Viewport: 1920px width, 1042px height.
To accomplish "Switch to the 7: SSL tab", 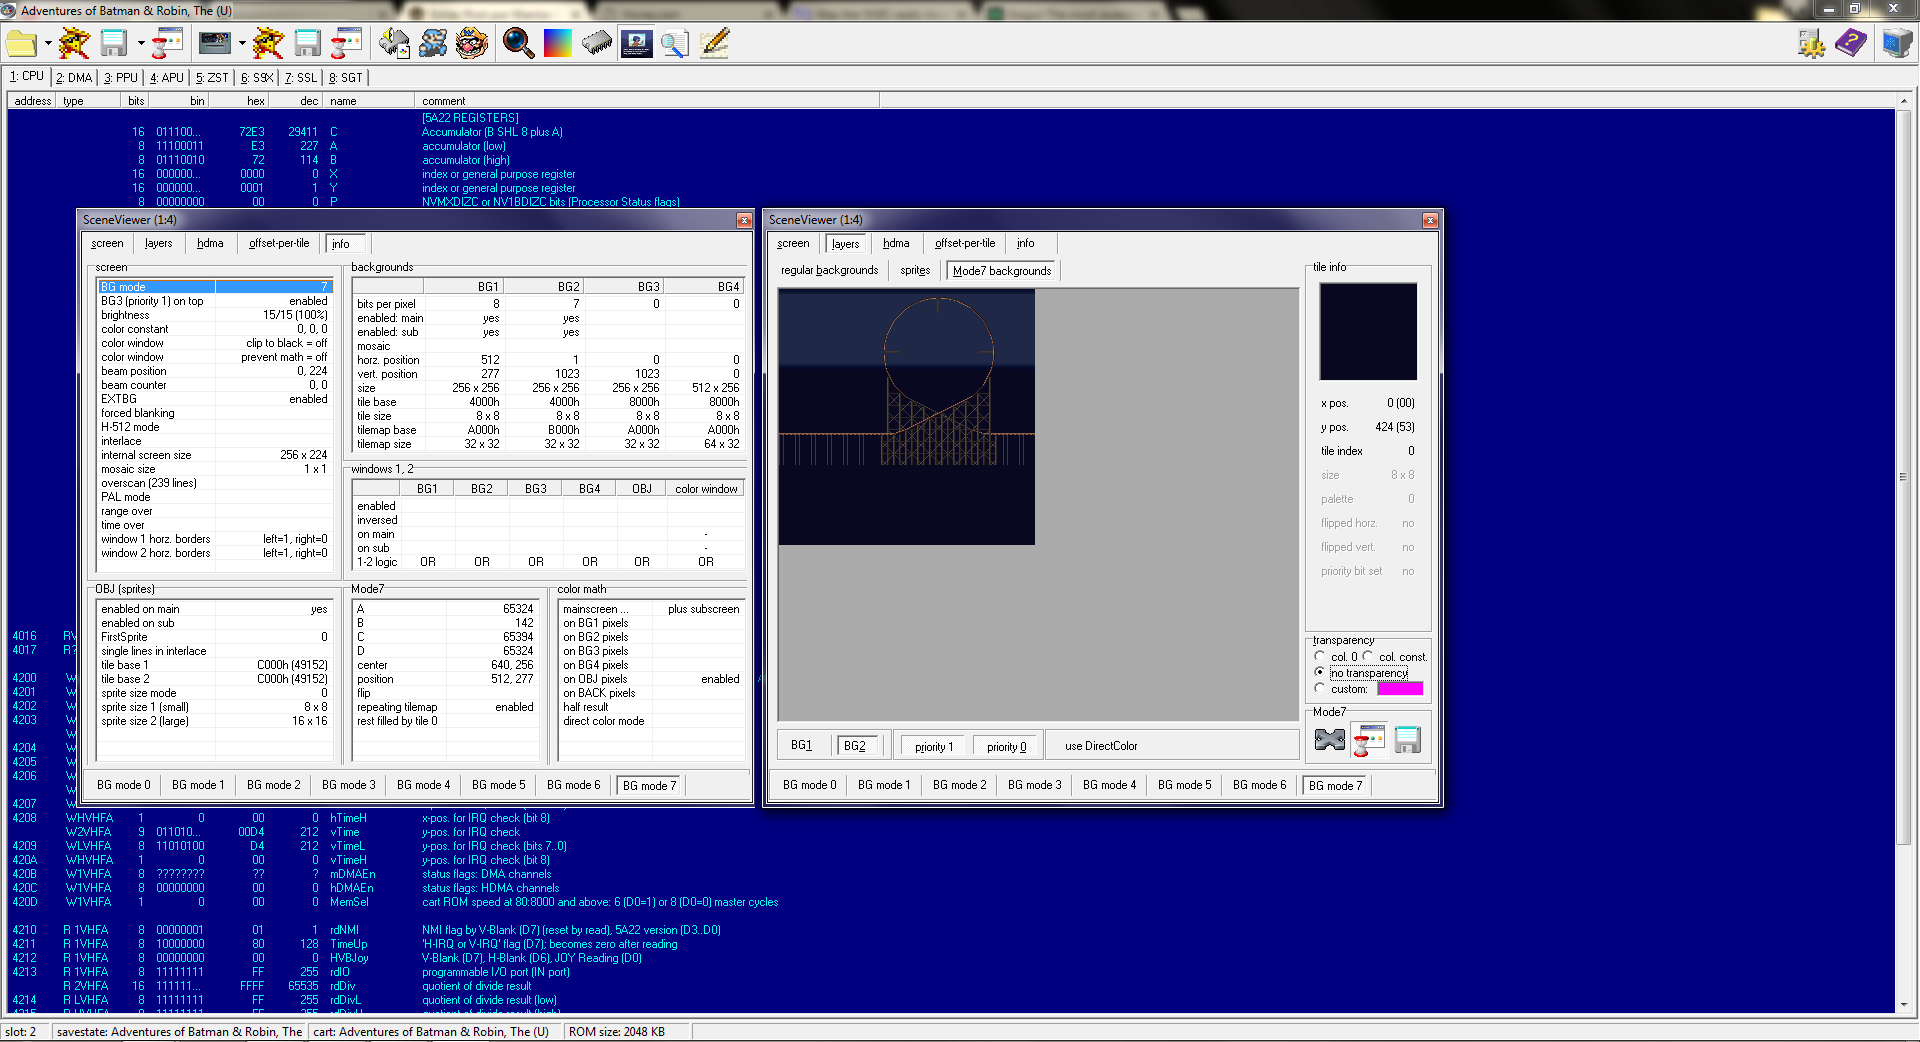I will coord(300,78).
